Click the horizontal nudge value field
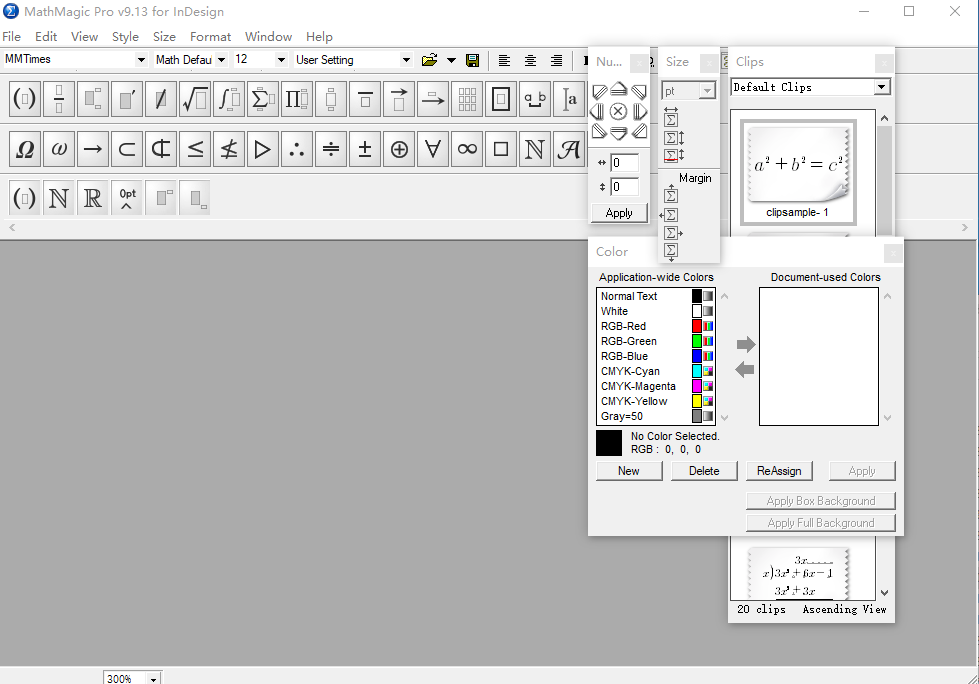979x684 pixels. pos(624,163)
